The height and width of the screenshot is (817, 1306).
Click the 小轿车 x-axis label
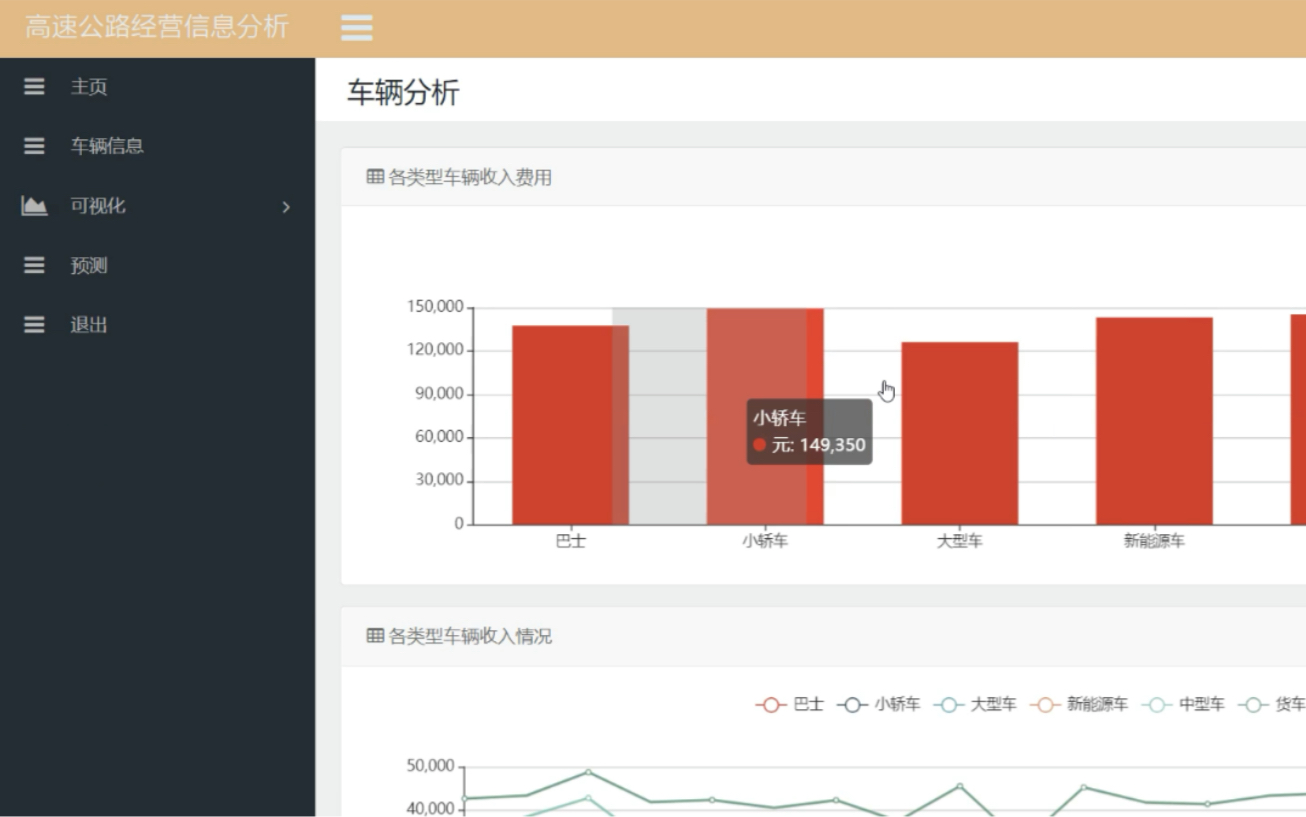click(x=765, y=541)
